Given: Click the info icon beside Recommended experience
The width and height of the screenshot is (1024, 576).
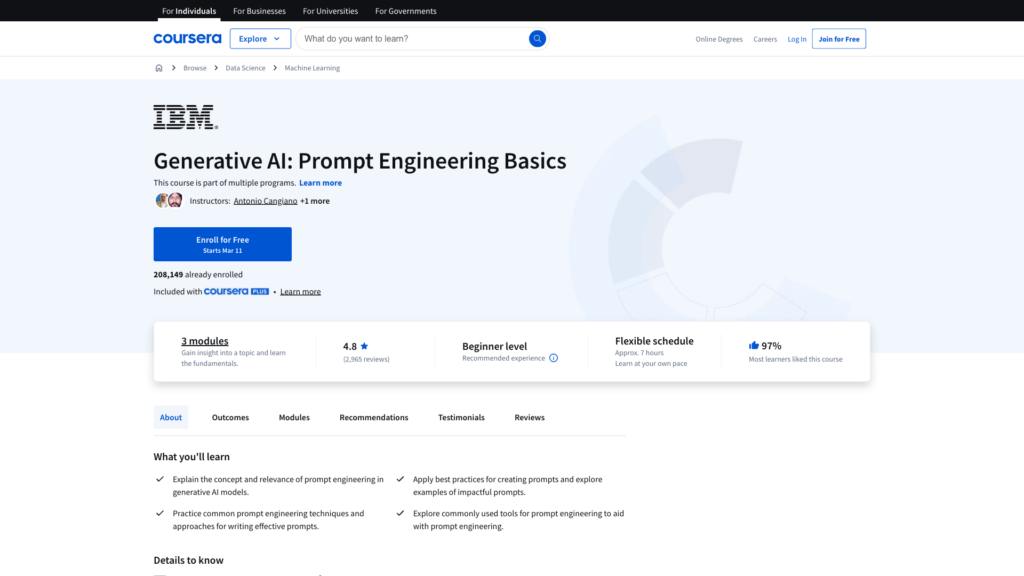Looking at the screenshot, I should 554,358.
